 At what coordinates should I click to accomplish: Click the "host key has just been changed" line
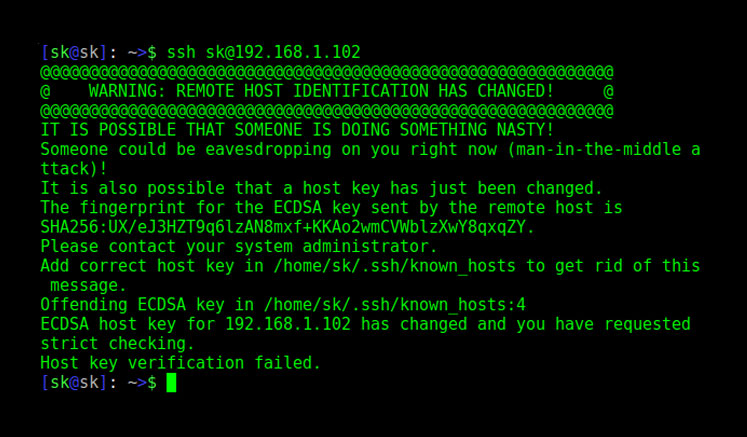pyautogui.click(x=321, y=188)
